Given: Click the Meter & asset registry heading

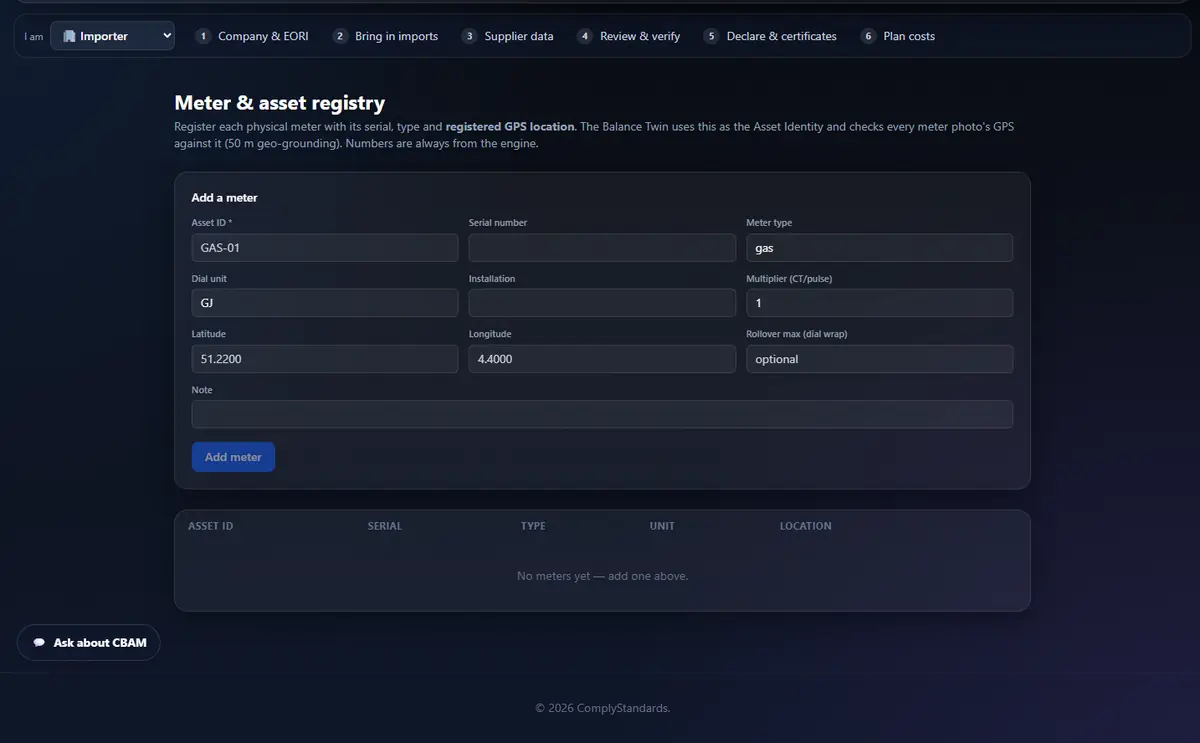Looking at the screenshot, I should pyautogui.click(x=280, y=103).
